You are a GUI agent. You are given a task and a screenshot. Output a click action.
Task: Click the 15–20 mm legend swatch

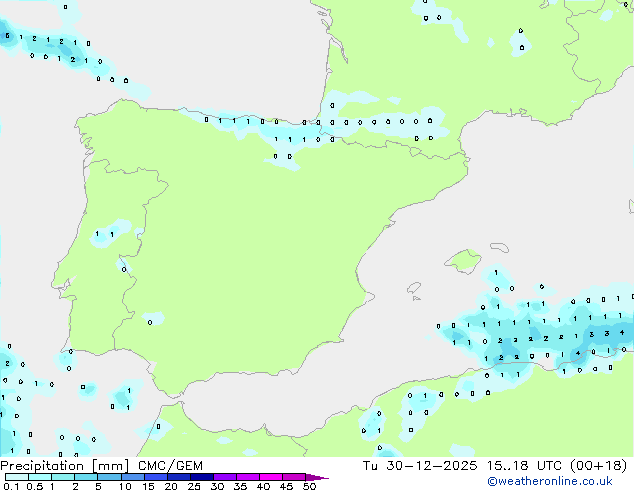(156, 477)
